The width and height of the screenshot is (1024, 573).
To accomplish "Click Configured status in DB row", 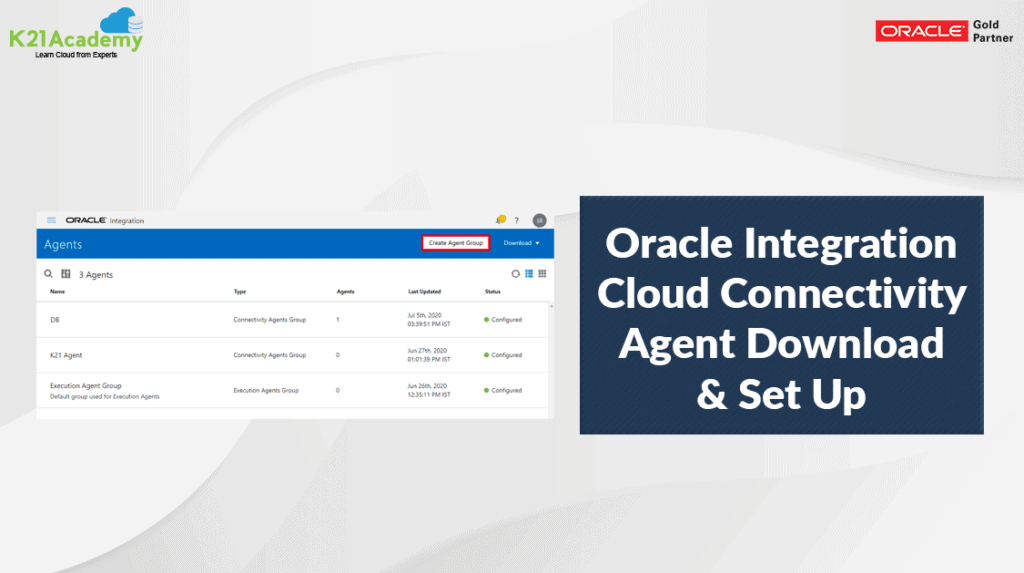I will (503, 319).
